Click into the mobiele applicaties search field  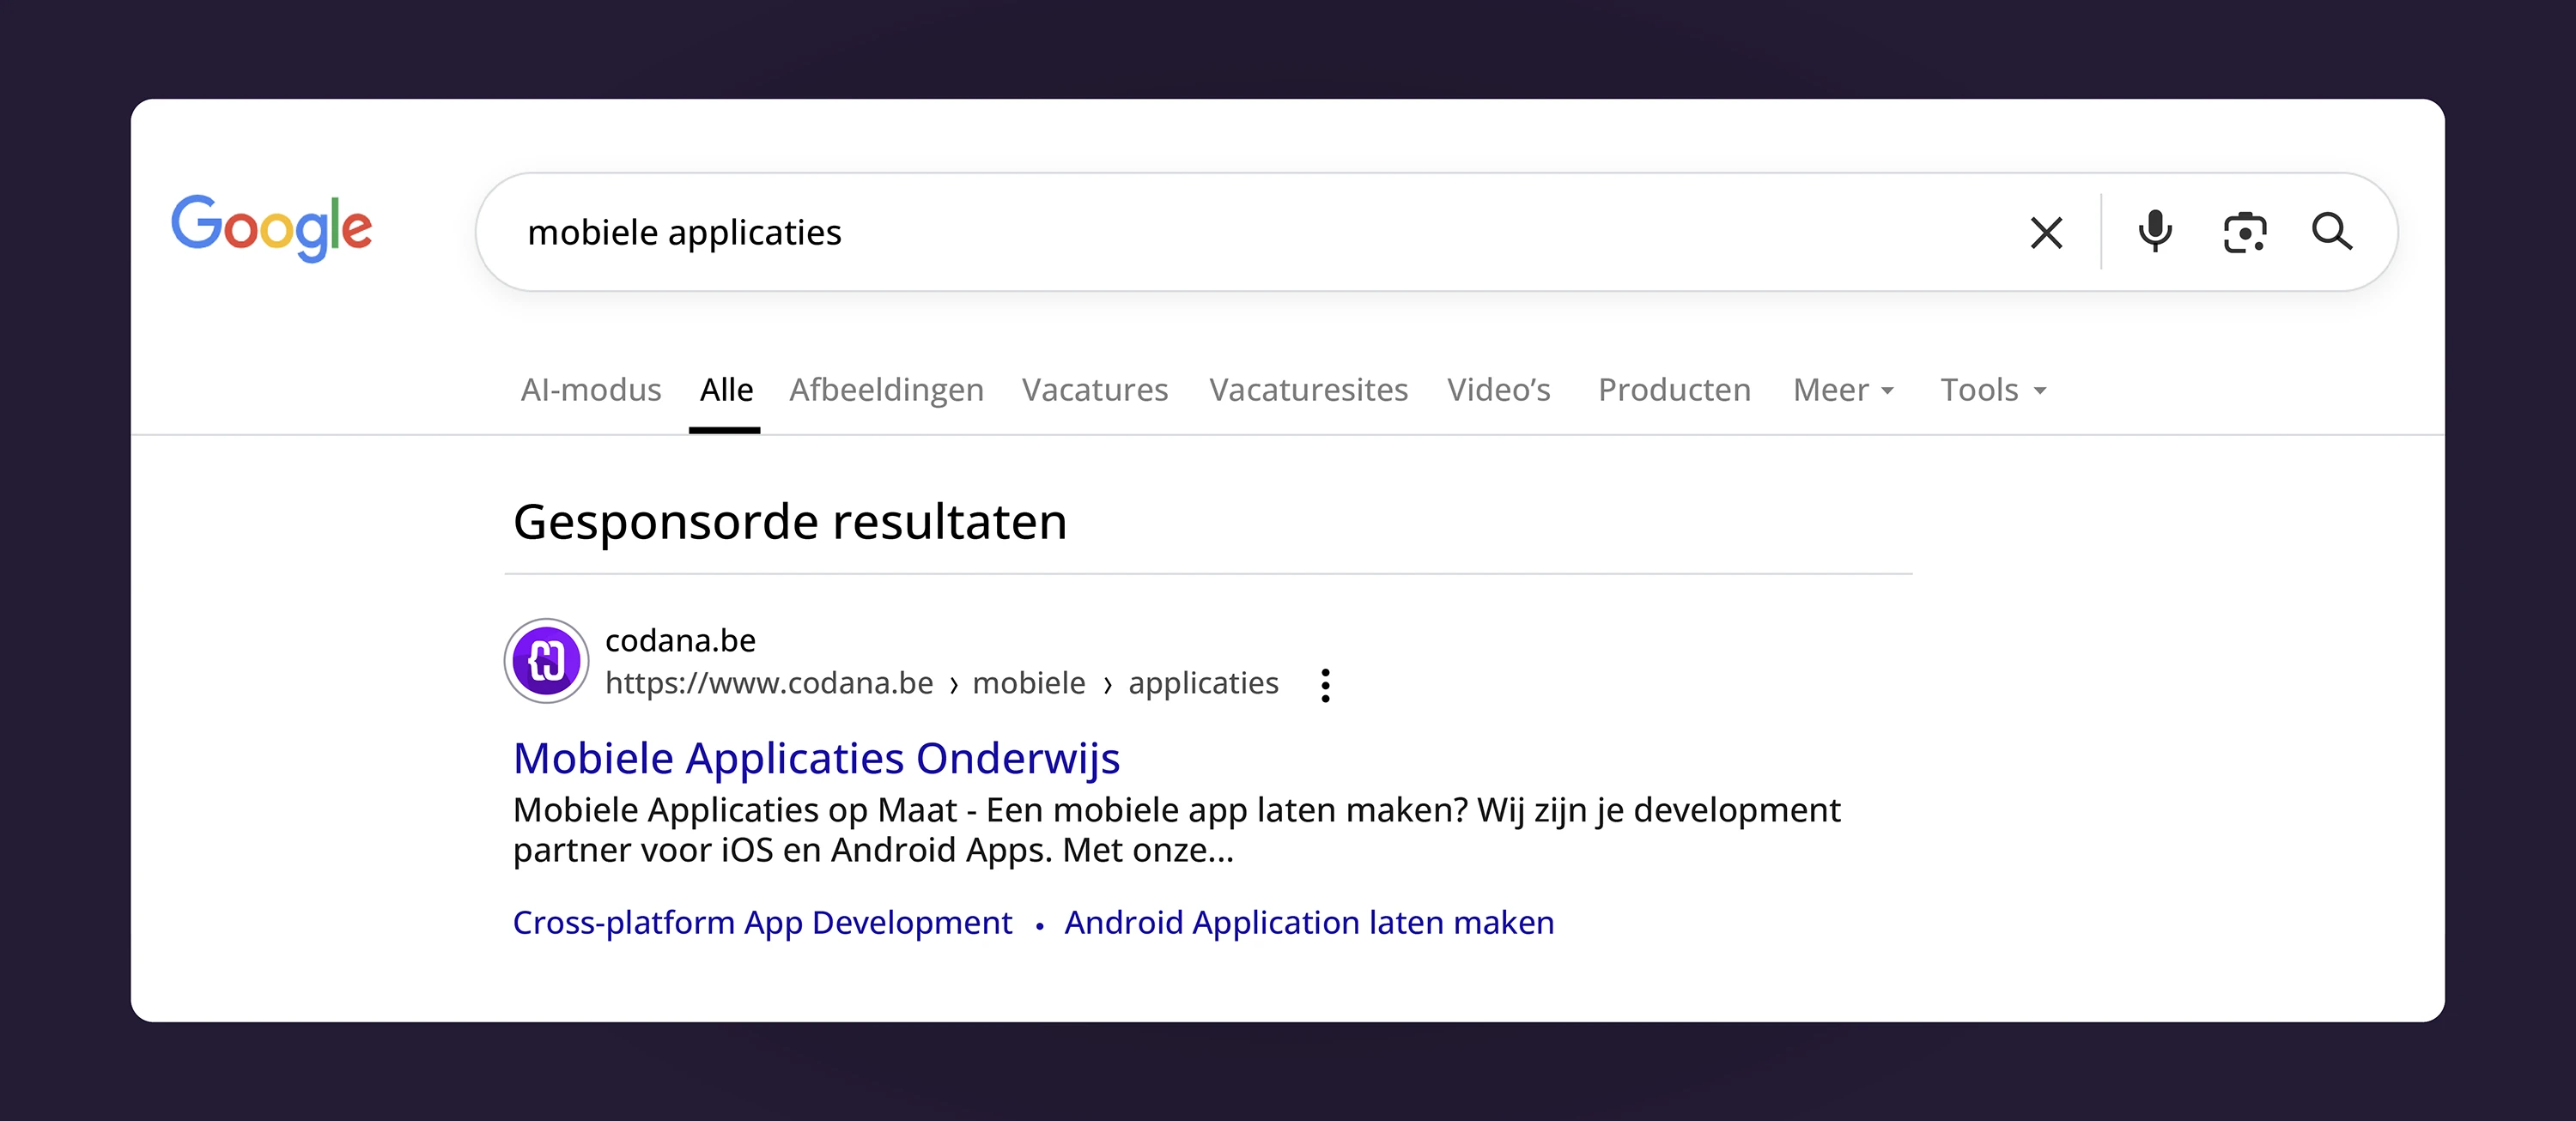pos(1200,233)
